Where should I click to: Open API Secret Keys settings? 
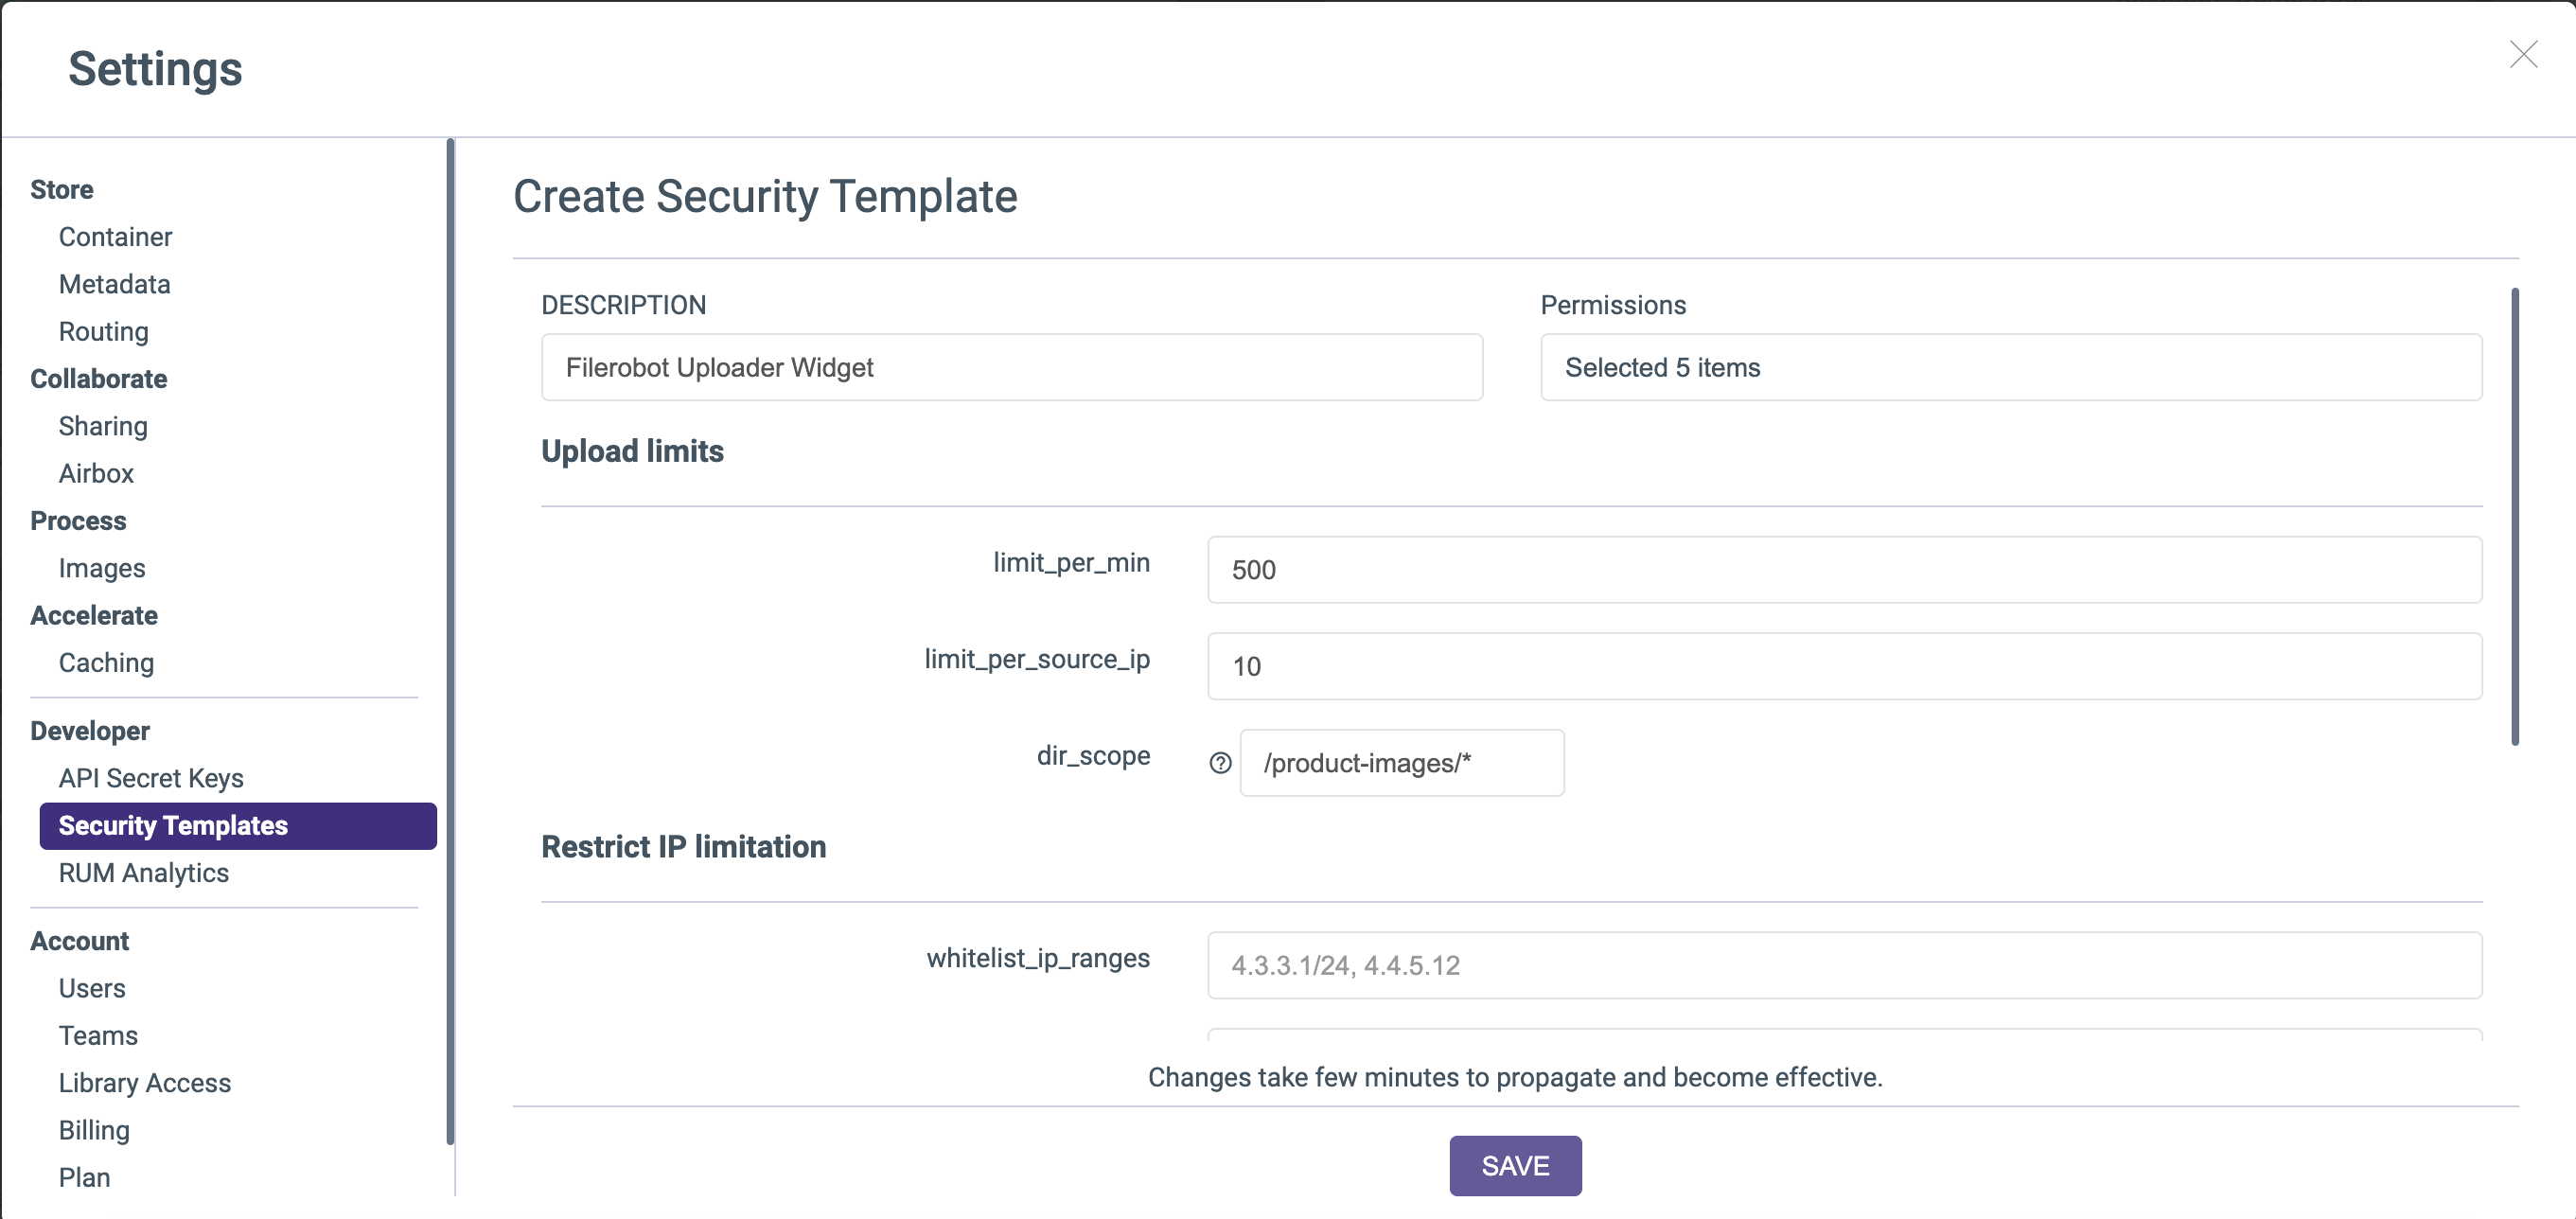click(x=151, y=778)
